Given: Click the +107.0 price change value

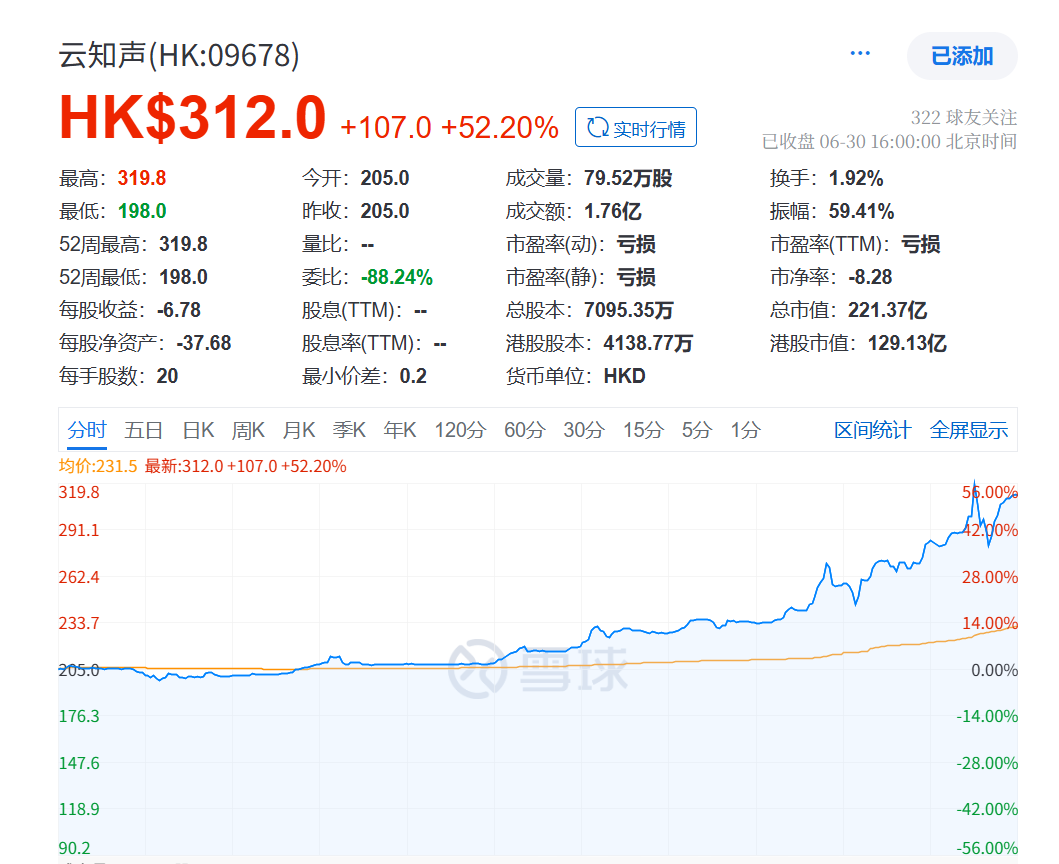Looking at the screenshot, I should click(x=386, y=127).
